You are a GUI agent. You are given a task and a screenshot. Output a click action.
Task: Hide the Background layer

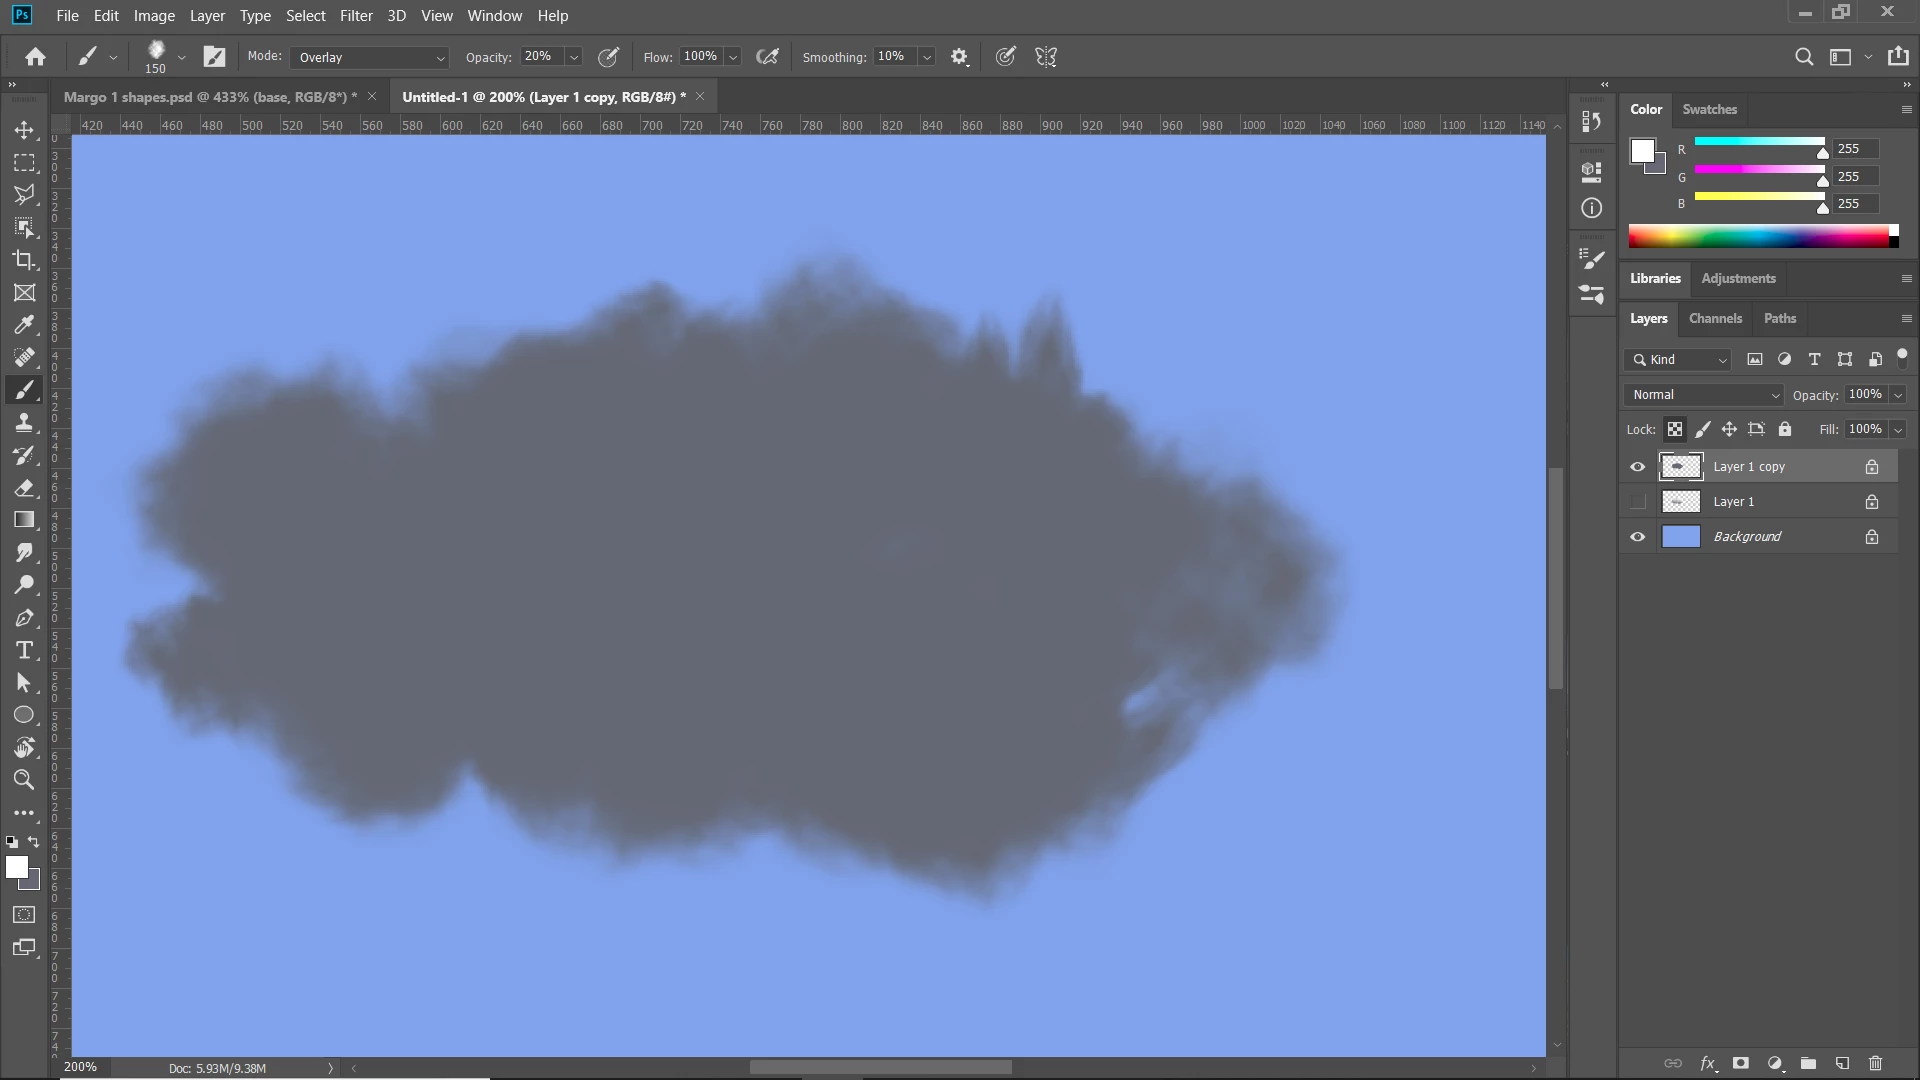(x=1637, y=537)
